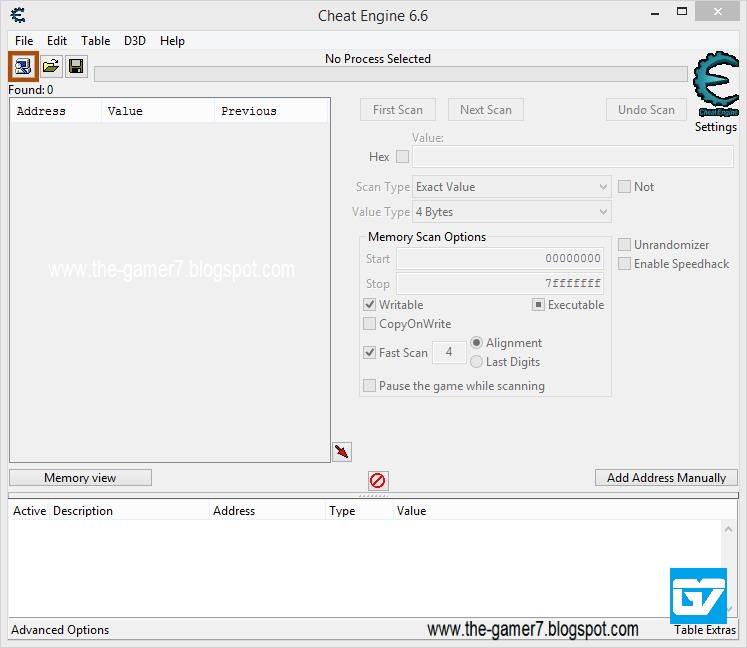The height and width of the screenshot is (648, 747).
Task: Click the red arrow add-to-list icon
Action: pyautogui.click(x=342, y=451)
